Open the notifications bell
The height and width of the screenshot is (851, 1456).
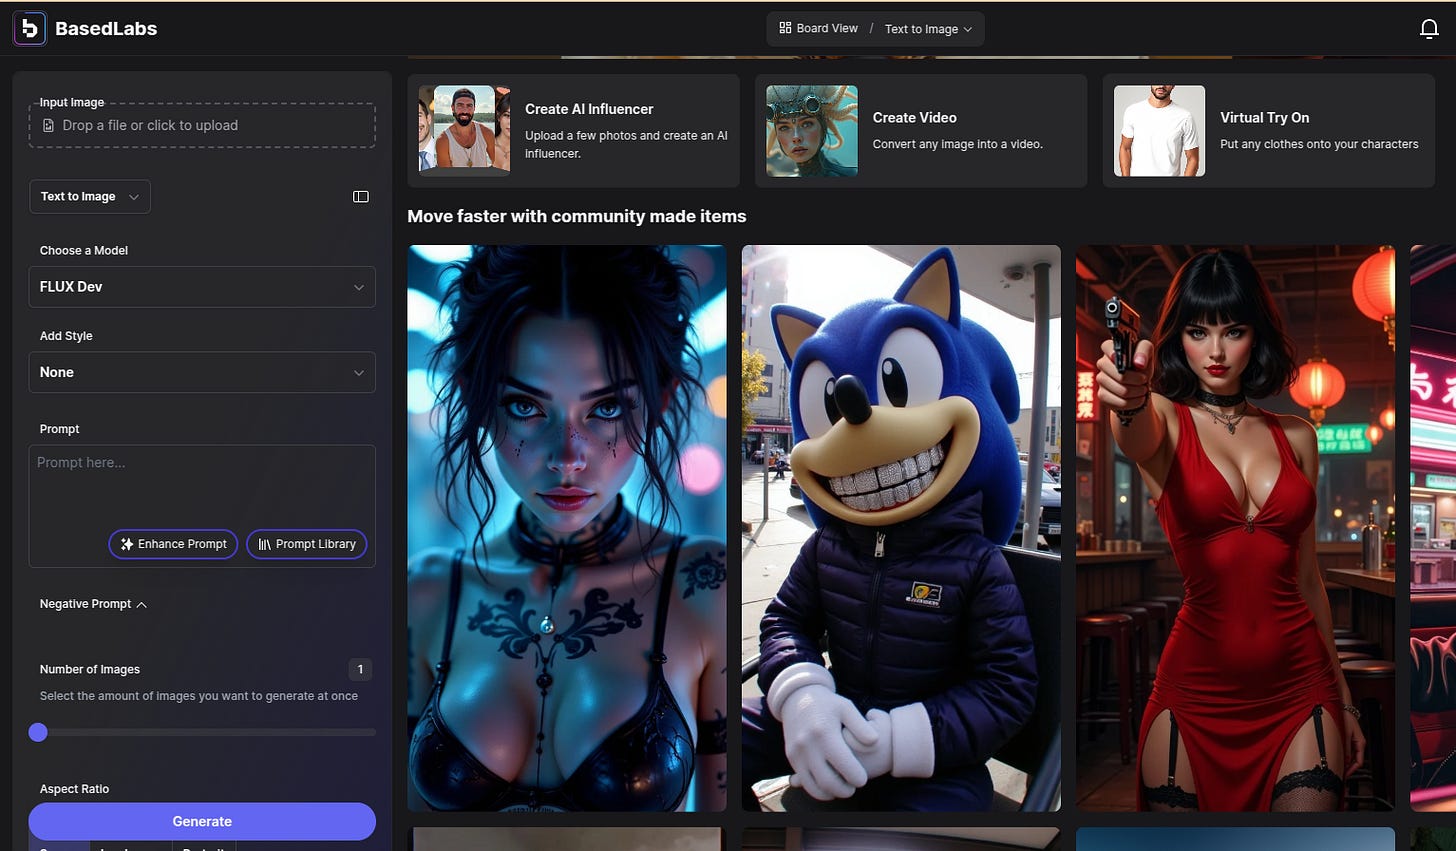point(1429,29)
